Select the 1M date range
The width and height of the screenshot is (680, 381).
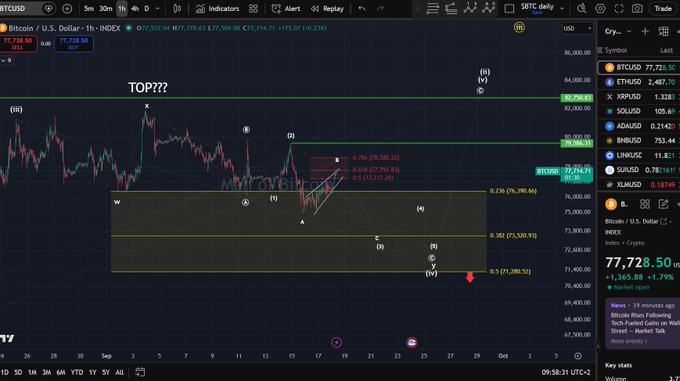pos(32,372)
